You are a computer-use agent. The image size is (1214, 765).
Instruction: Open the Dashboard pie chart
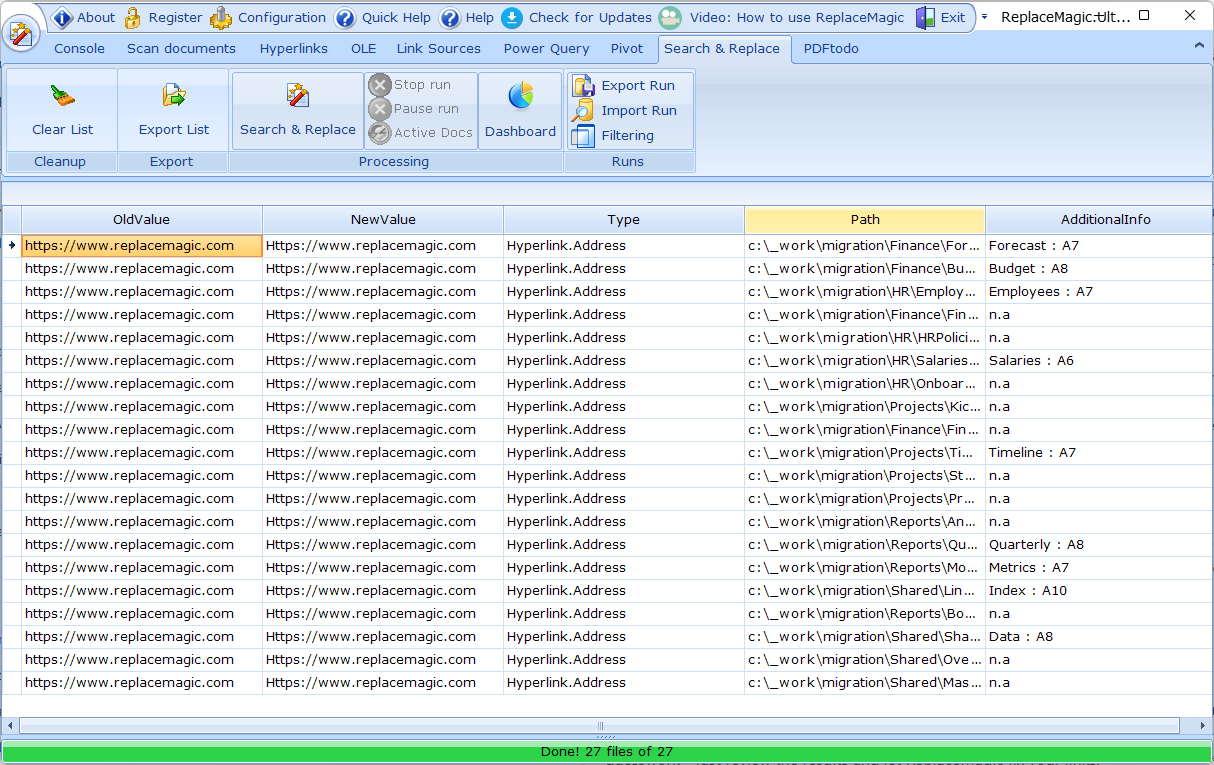[520, 110]
